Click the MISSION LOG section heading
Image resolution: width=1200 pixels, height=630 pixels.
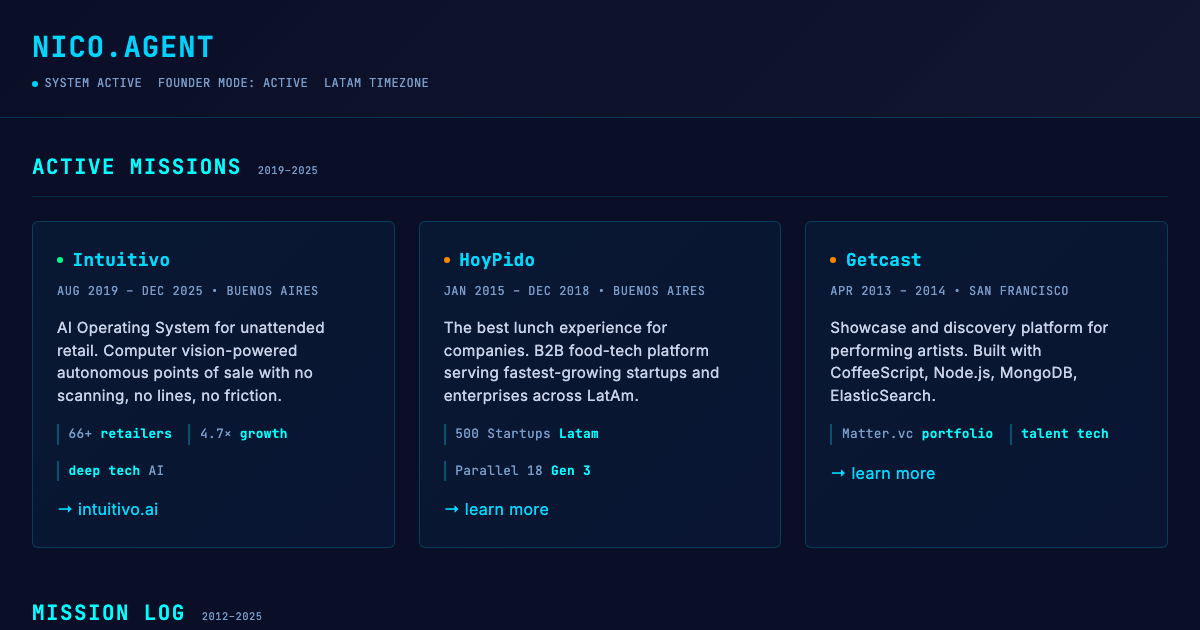(x=109, y=613)
